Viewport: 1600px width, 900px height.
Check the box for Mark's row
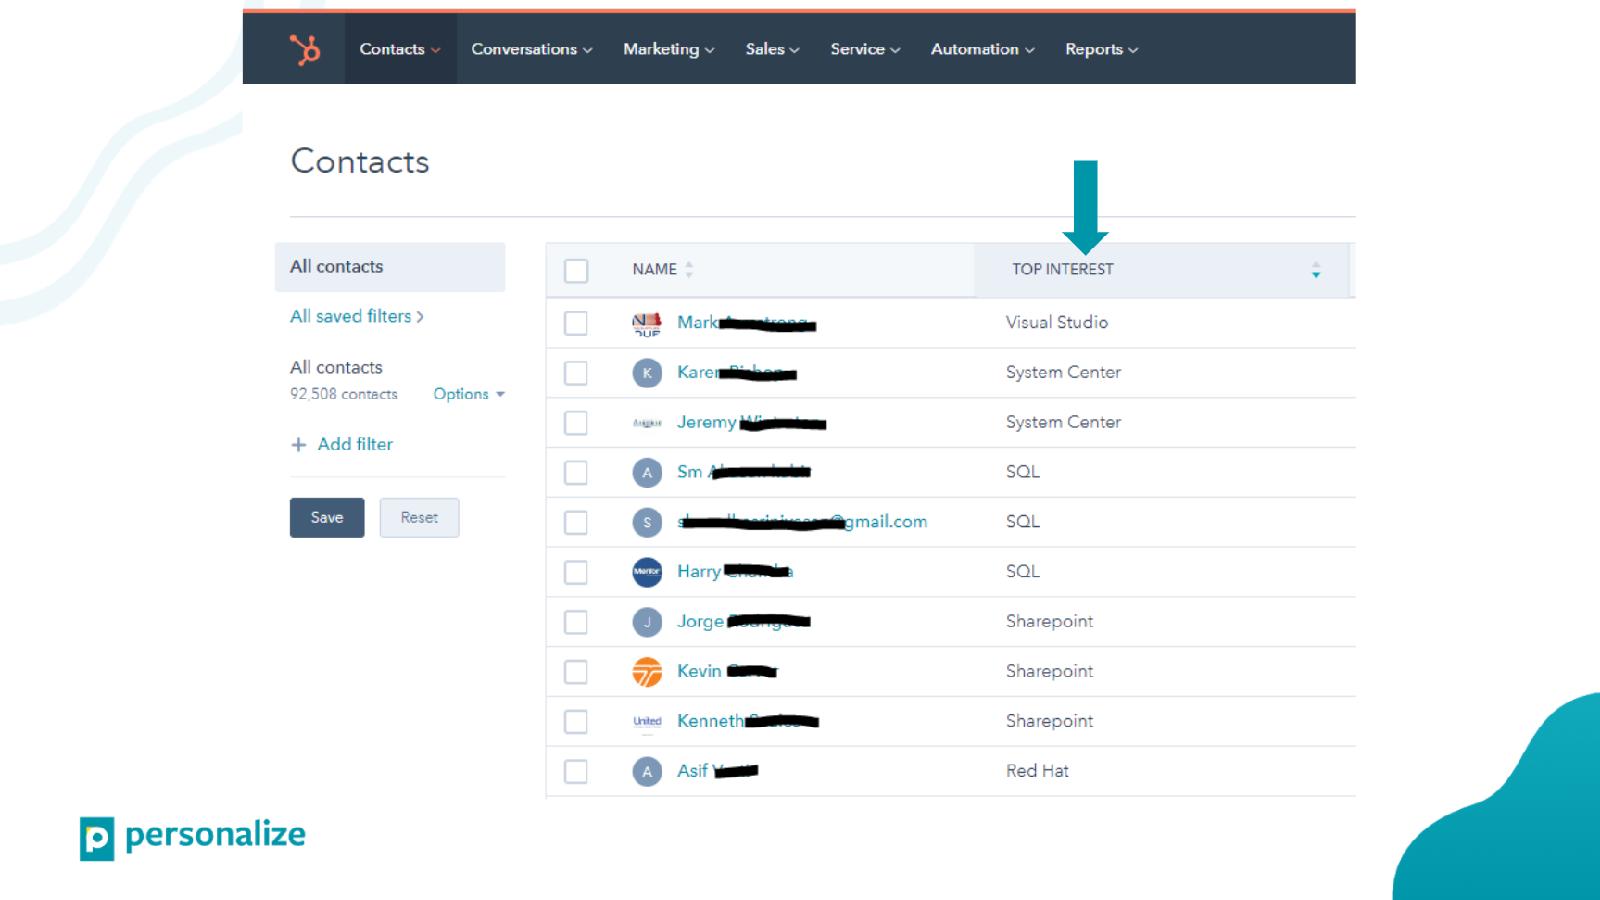[576, 323]
